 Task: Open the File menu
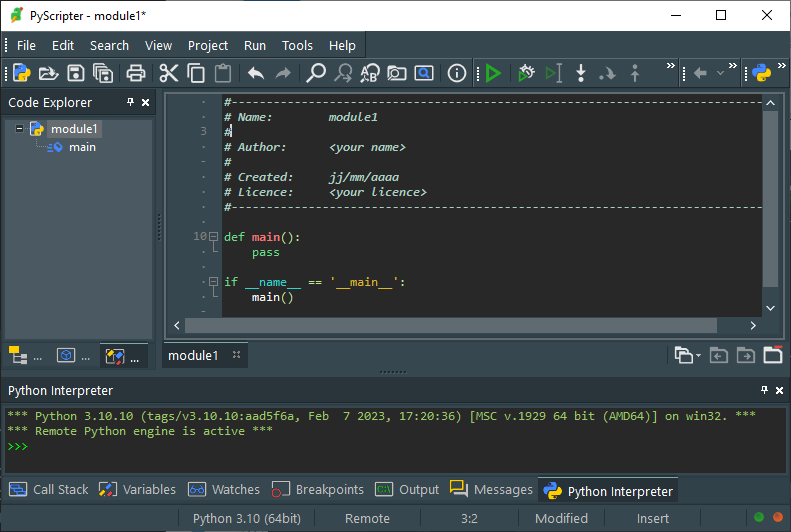coord(26,46)
